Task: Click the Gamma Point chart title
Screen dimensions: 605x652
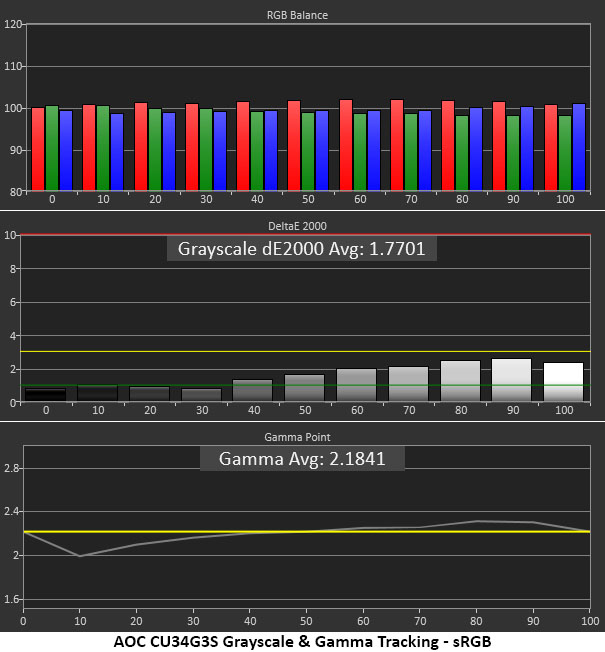Action: (297, 437)
